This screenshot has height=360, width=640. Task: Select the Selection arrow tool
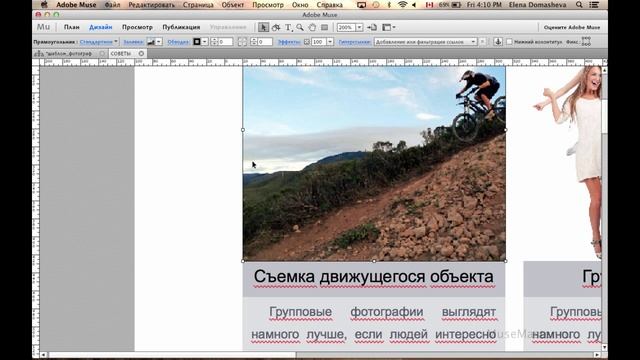pyautogui.click(x=263, y=27)
